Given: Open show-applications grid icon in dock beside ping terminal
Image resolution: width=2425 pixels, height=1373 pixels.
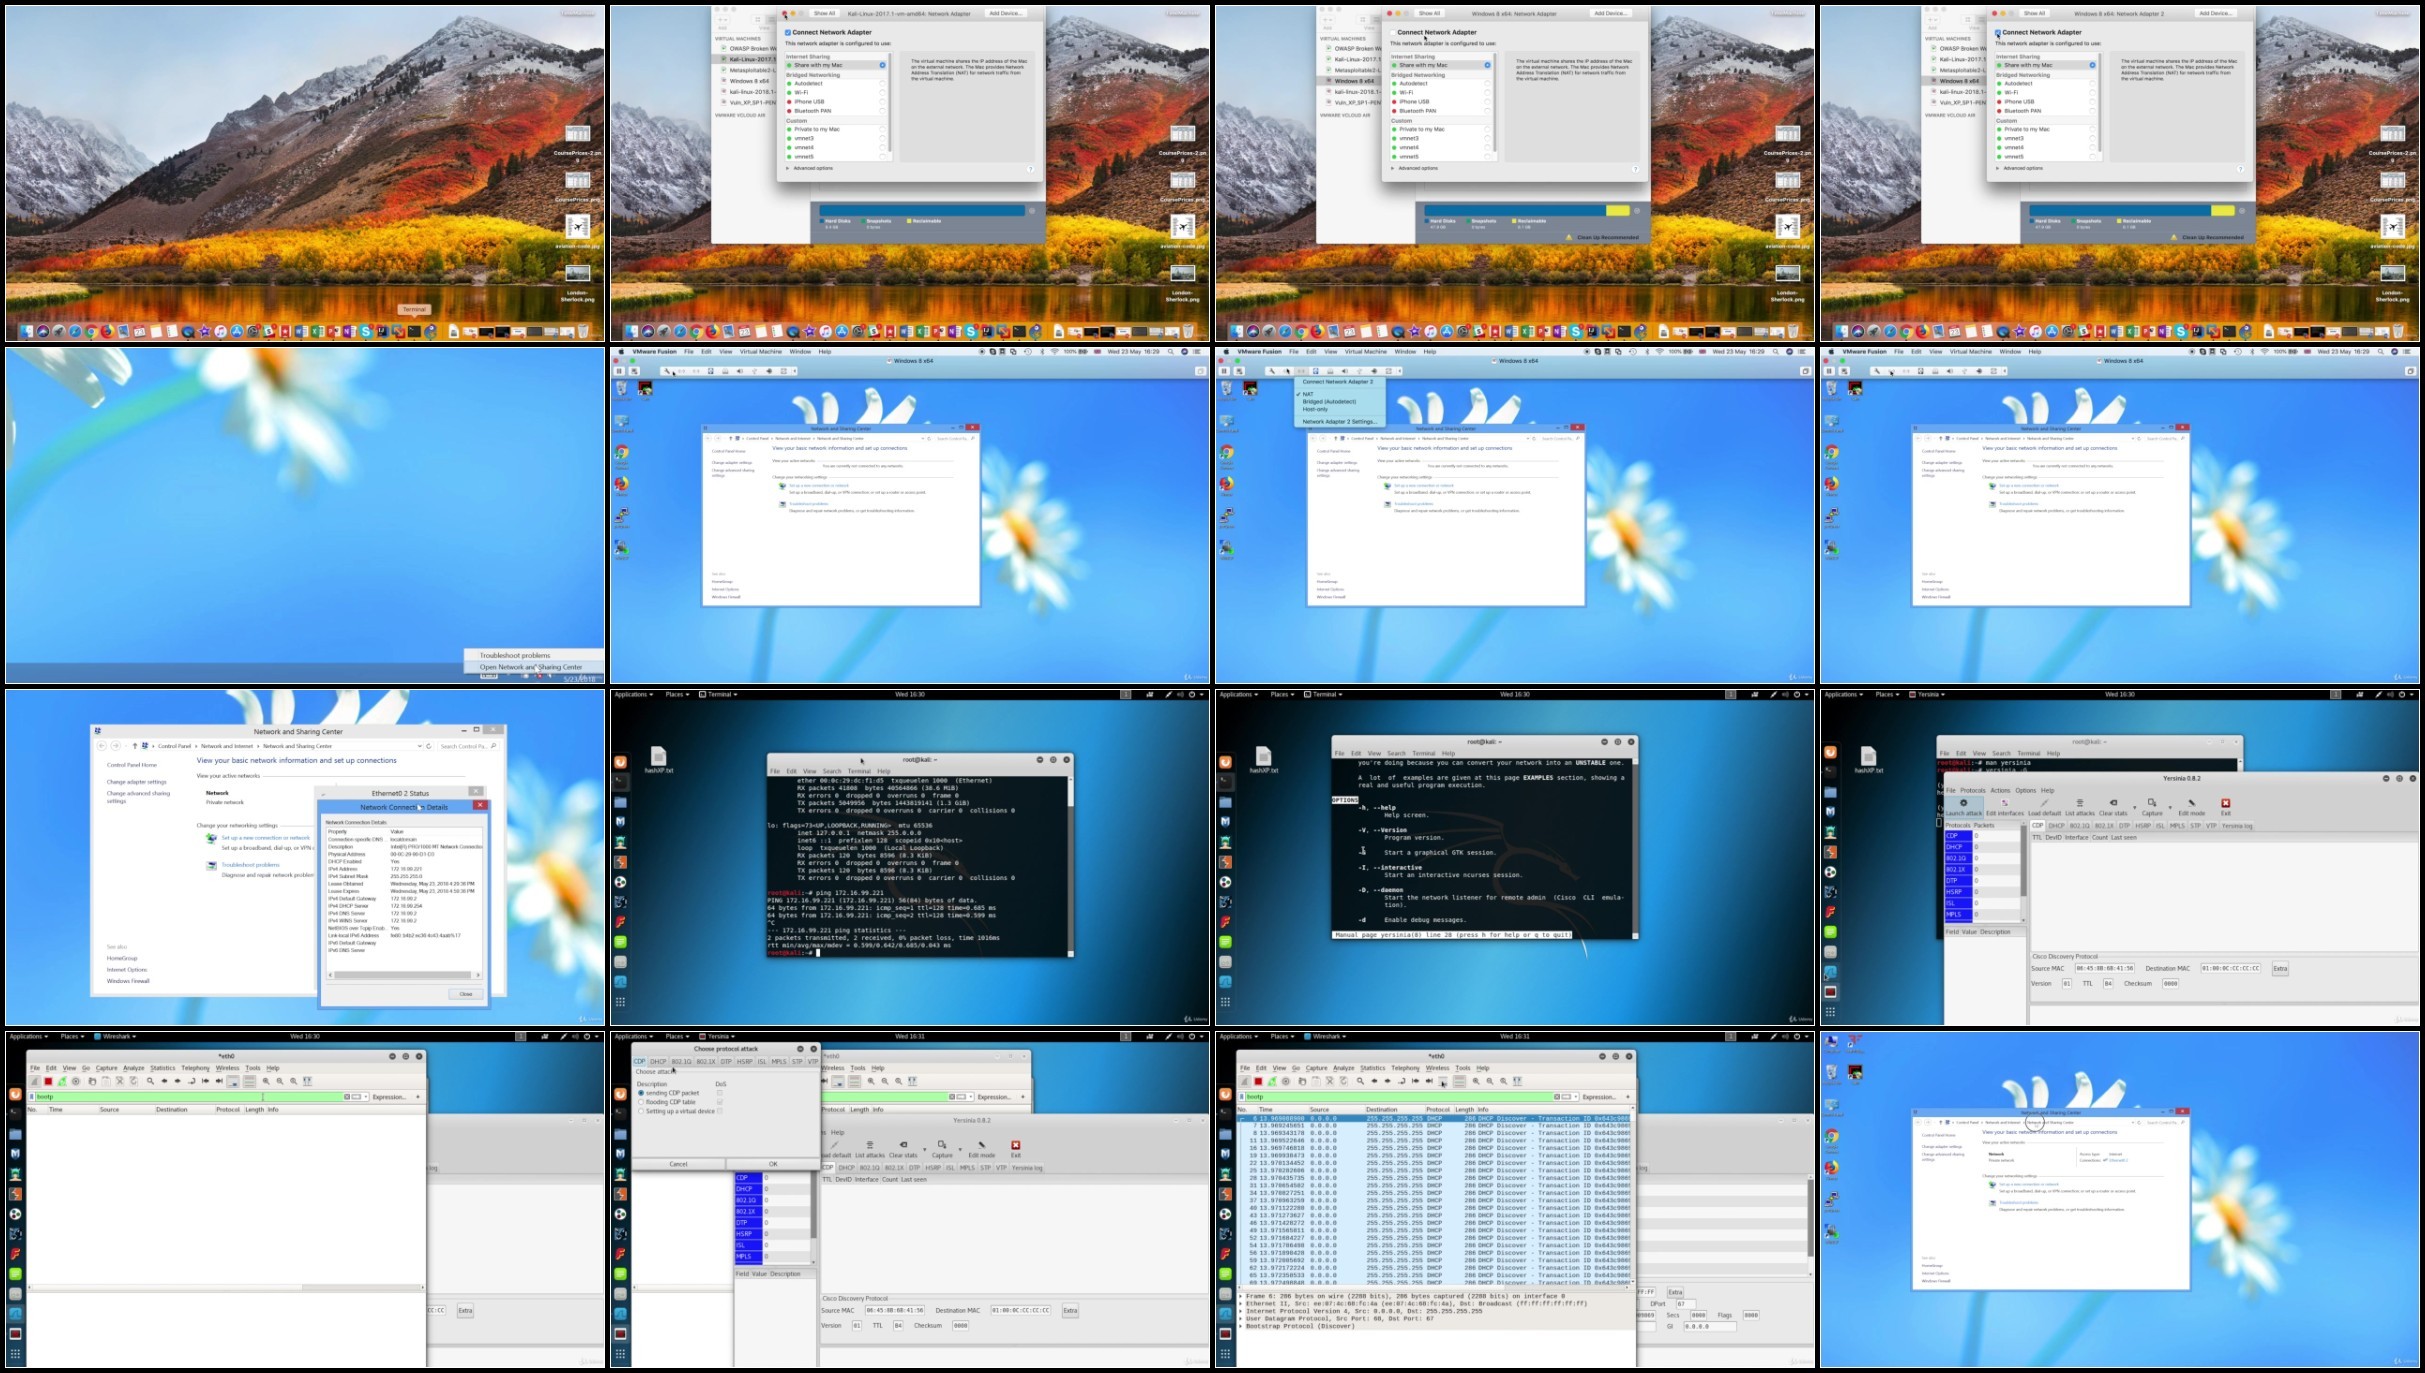Looking at the screenshot, I should point(620,1002).
